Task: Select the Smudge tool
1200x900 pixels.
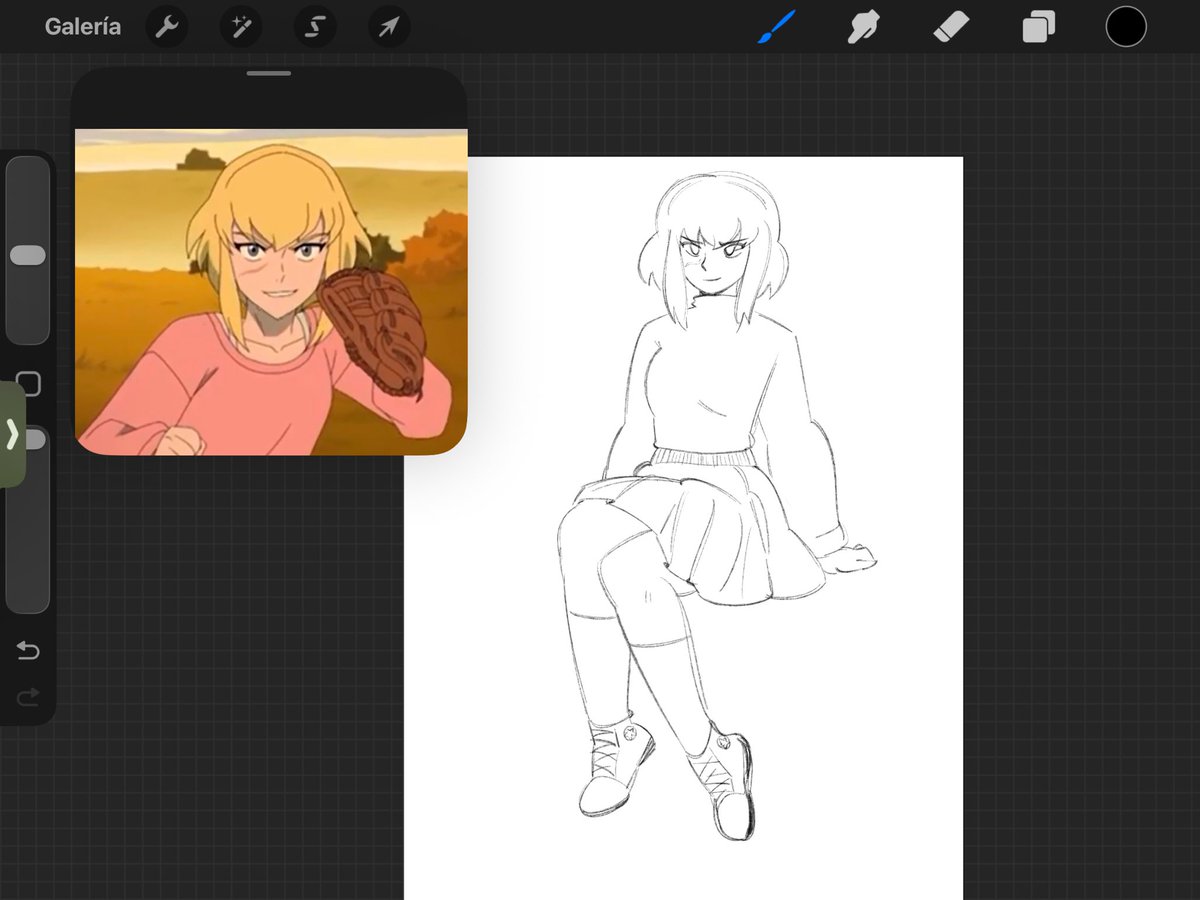Action: [863, 27]
